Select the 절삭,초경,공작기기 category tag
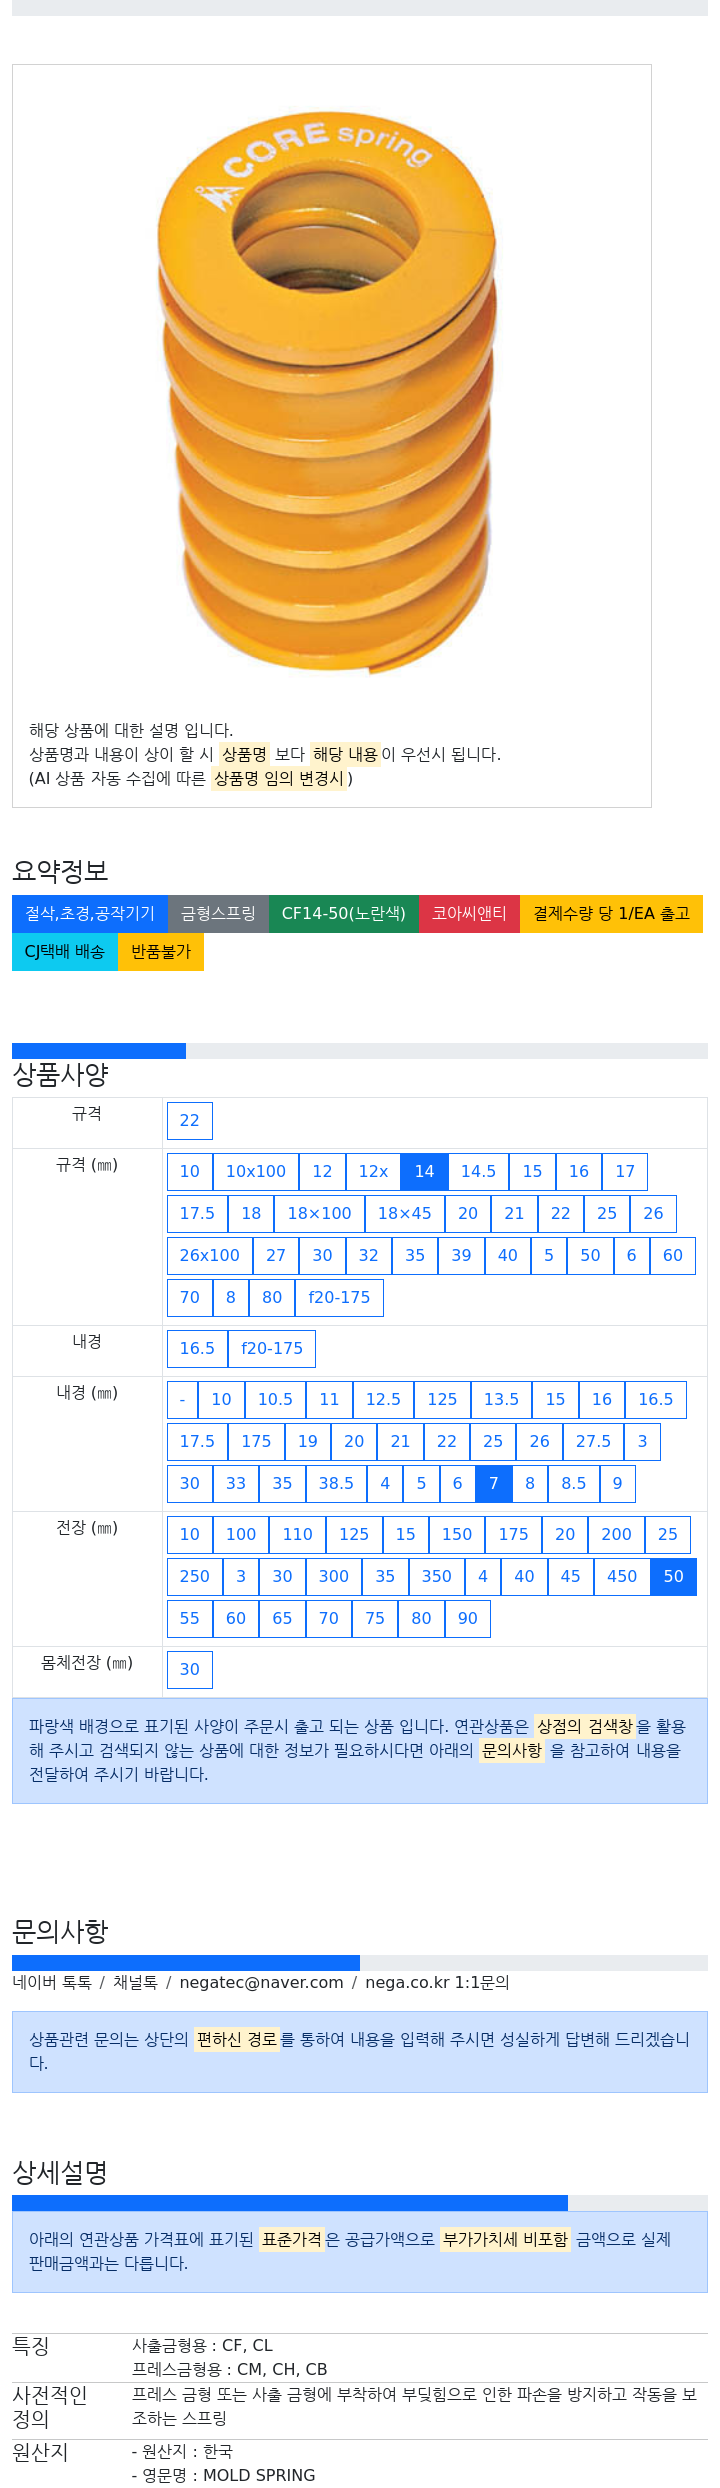The image size is (720, 2488). 90,914
